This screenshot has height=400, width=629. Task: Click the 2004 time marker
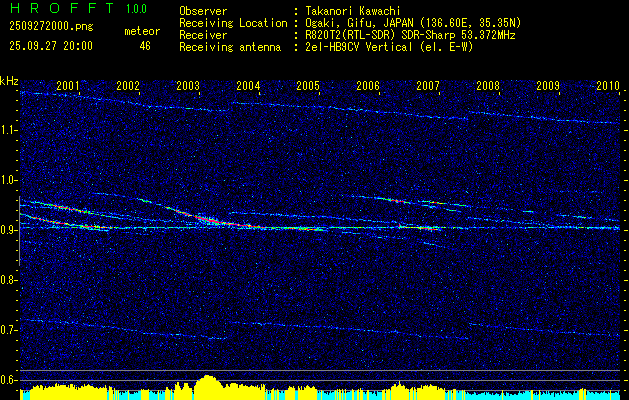[248, 85]
